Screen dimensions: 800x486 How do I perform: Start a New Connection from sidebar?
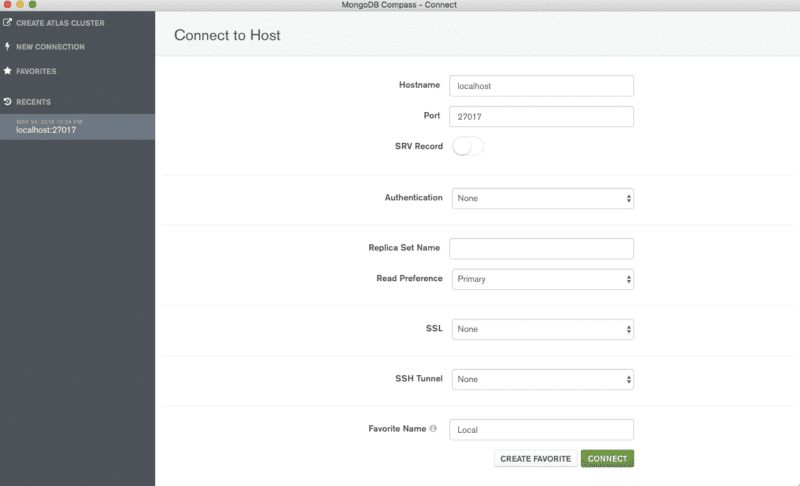[51, 47]
